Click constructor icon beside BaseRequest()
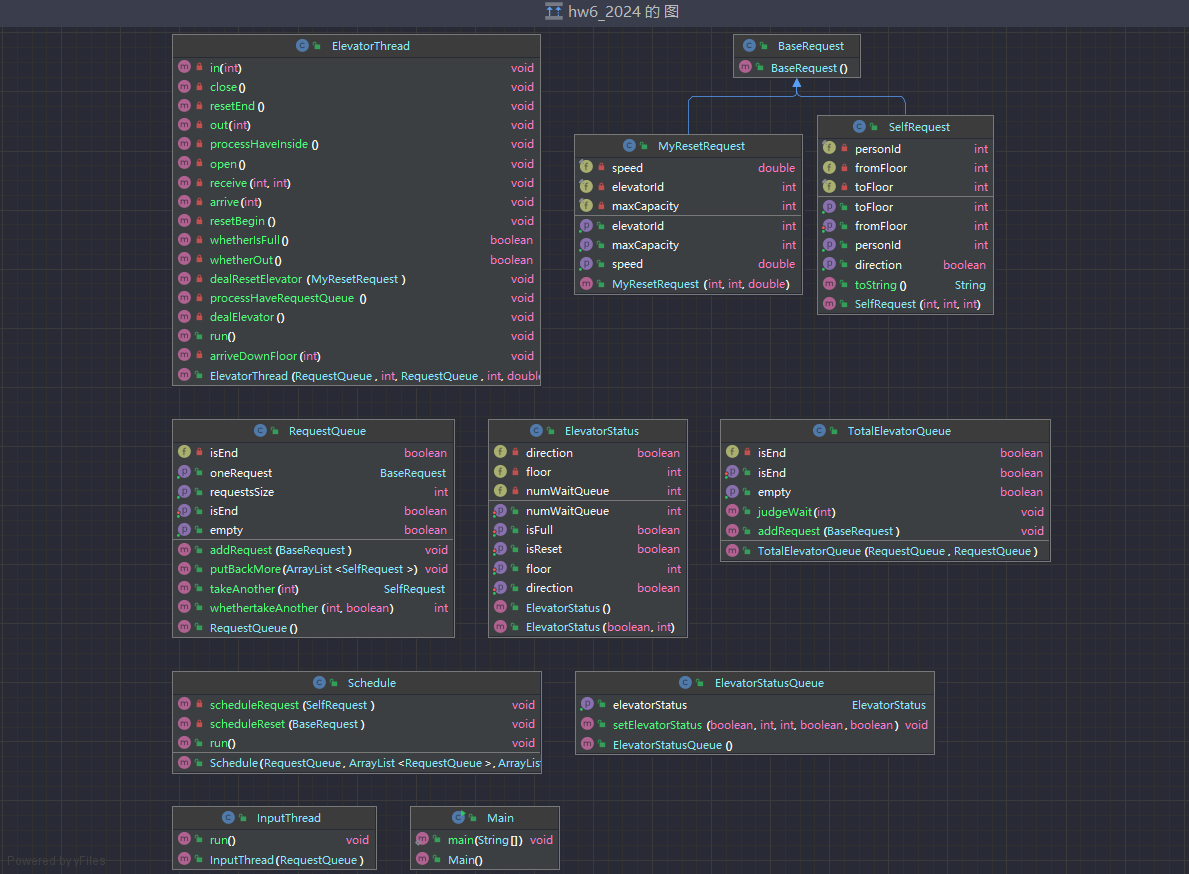The width and height of the screenshot is (1189, 874). click(x=745, y=67)
